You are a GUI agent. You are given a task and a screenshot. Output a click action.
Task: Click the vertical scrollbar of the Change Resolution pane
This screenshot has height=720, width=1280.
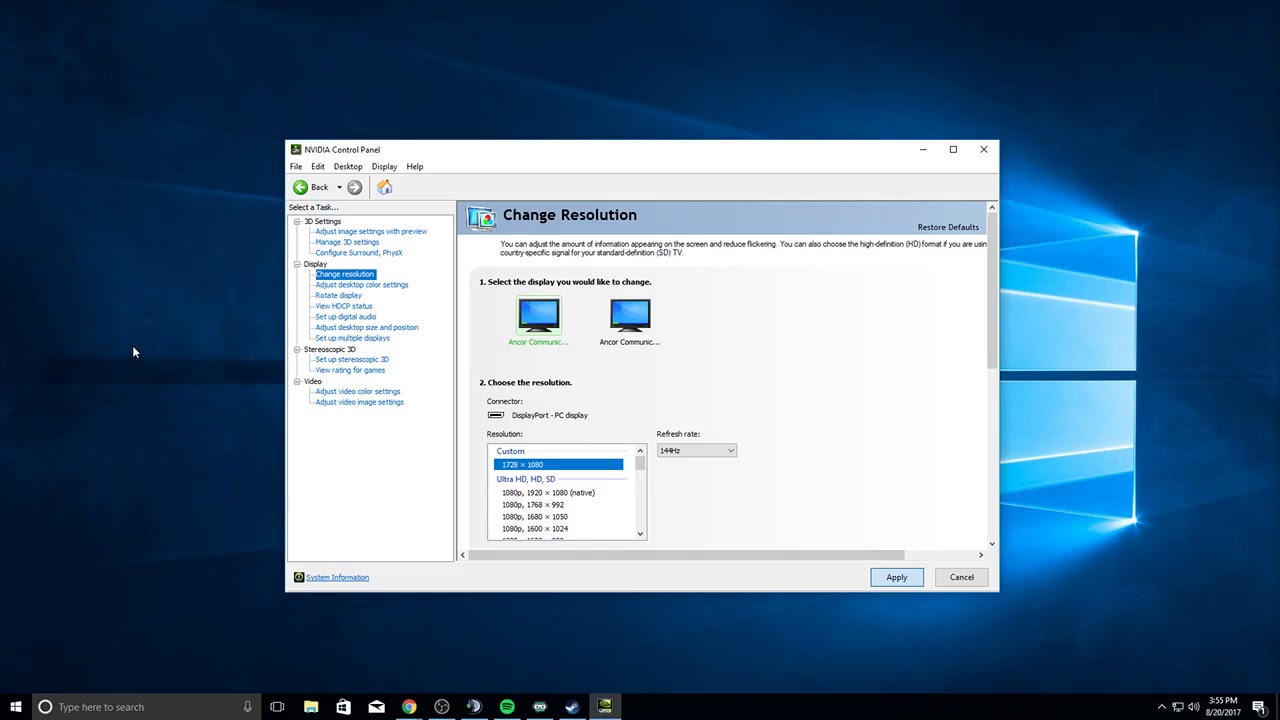992,290
